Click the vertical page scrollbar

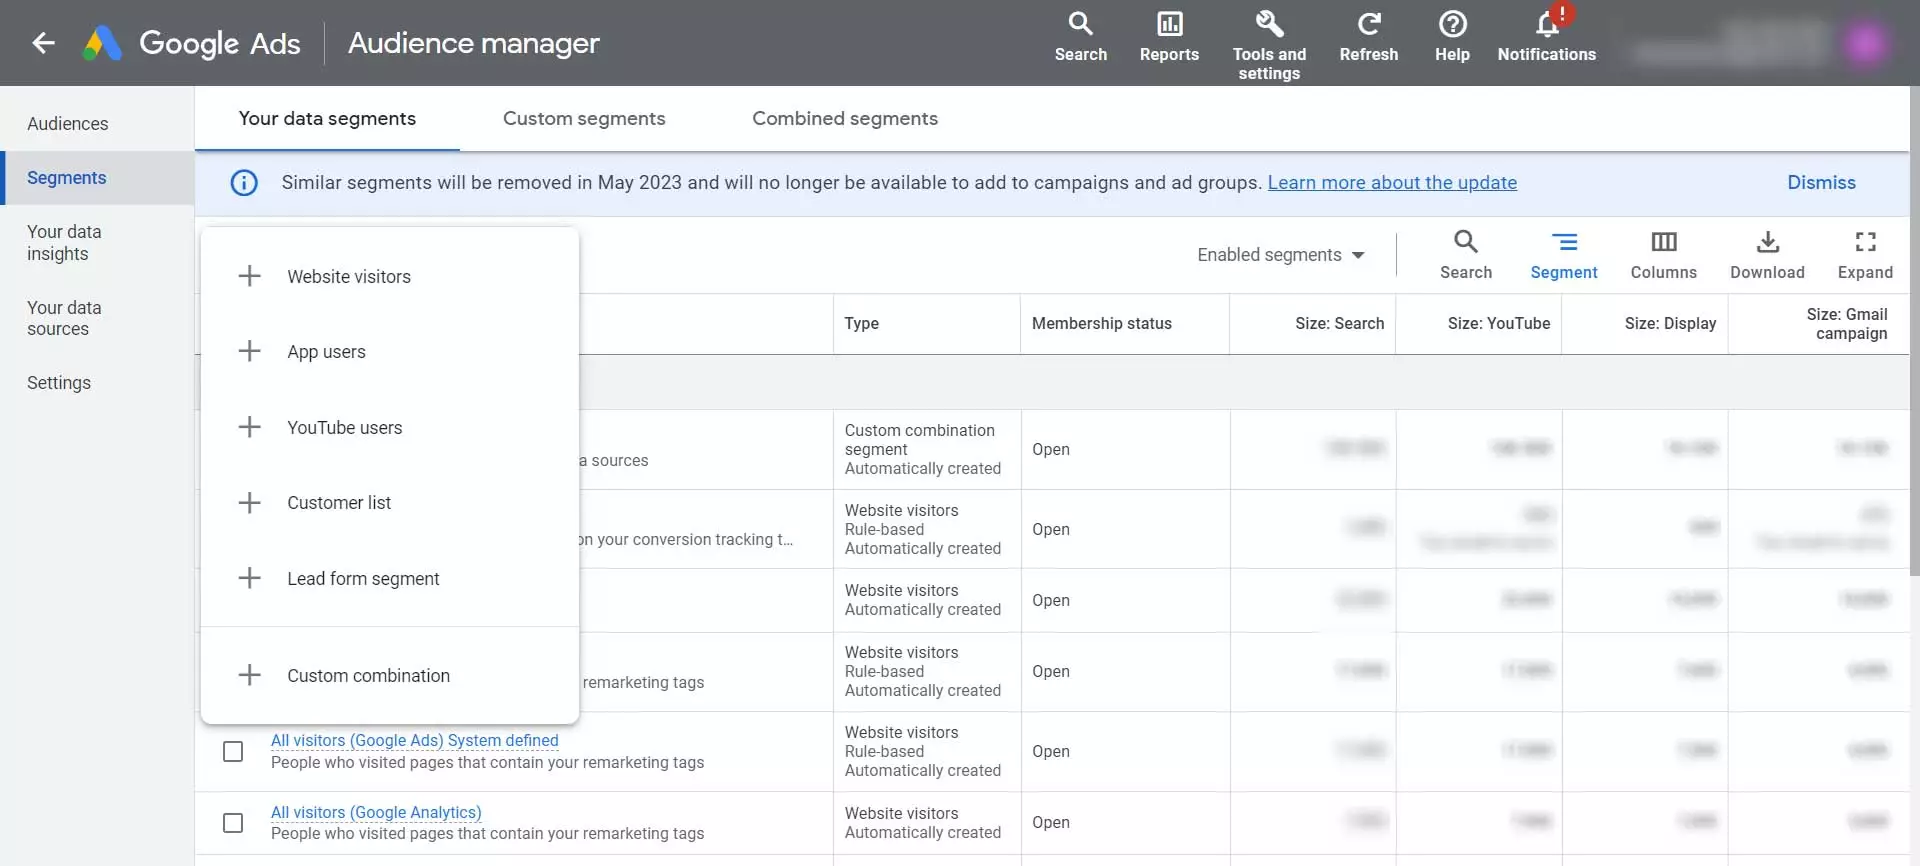[1914, 330]
